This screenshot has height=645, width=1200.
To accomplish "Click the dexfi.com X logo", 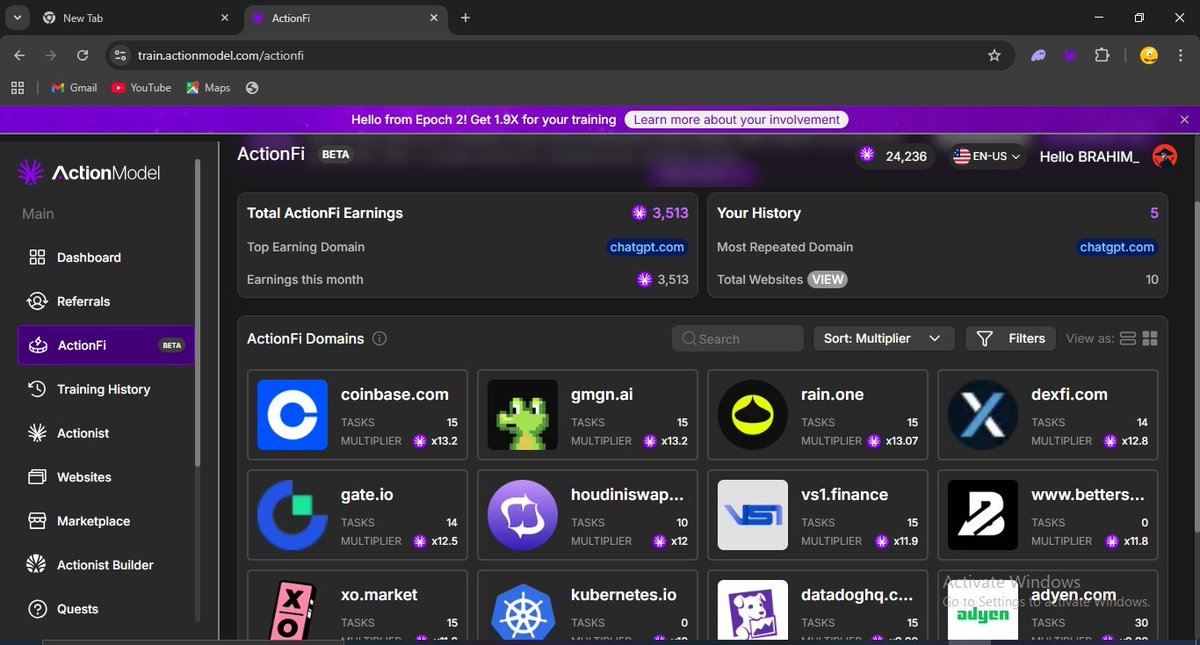I will point(983,414).
